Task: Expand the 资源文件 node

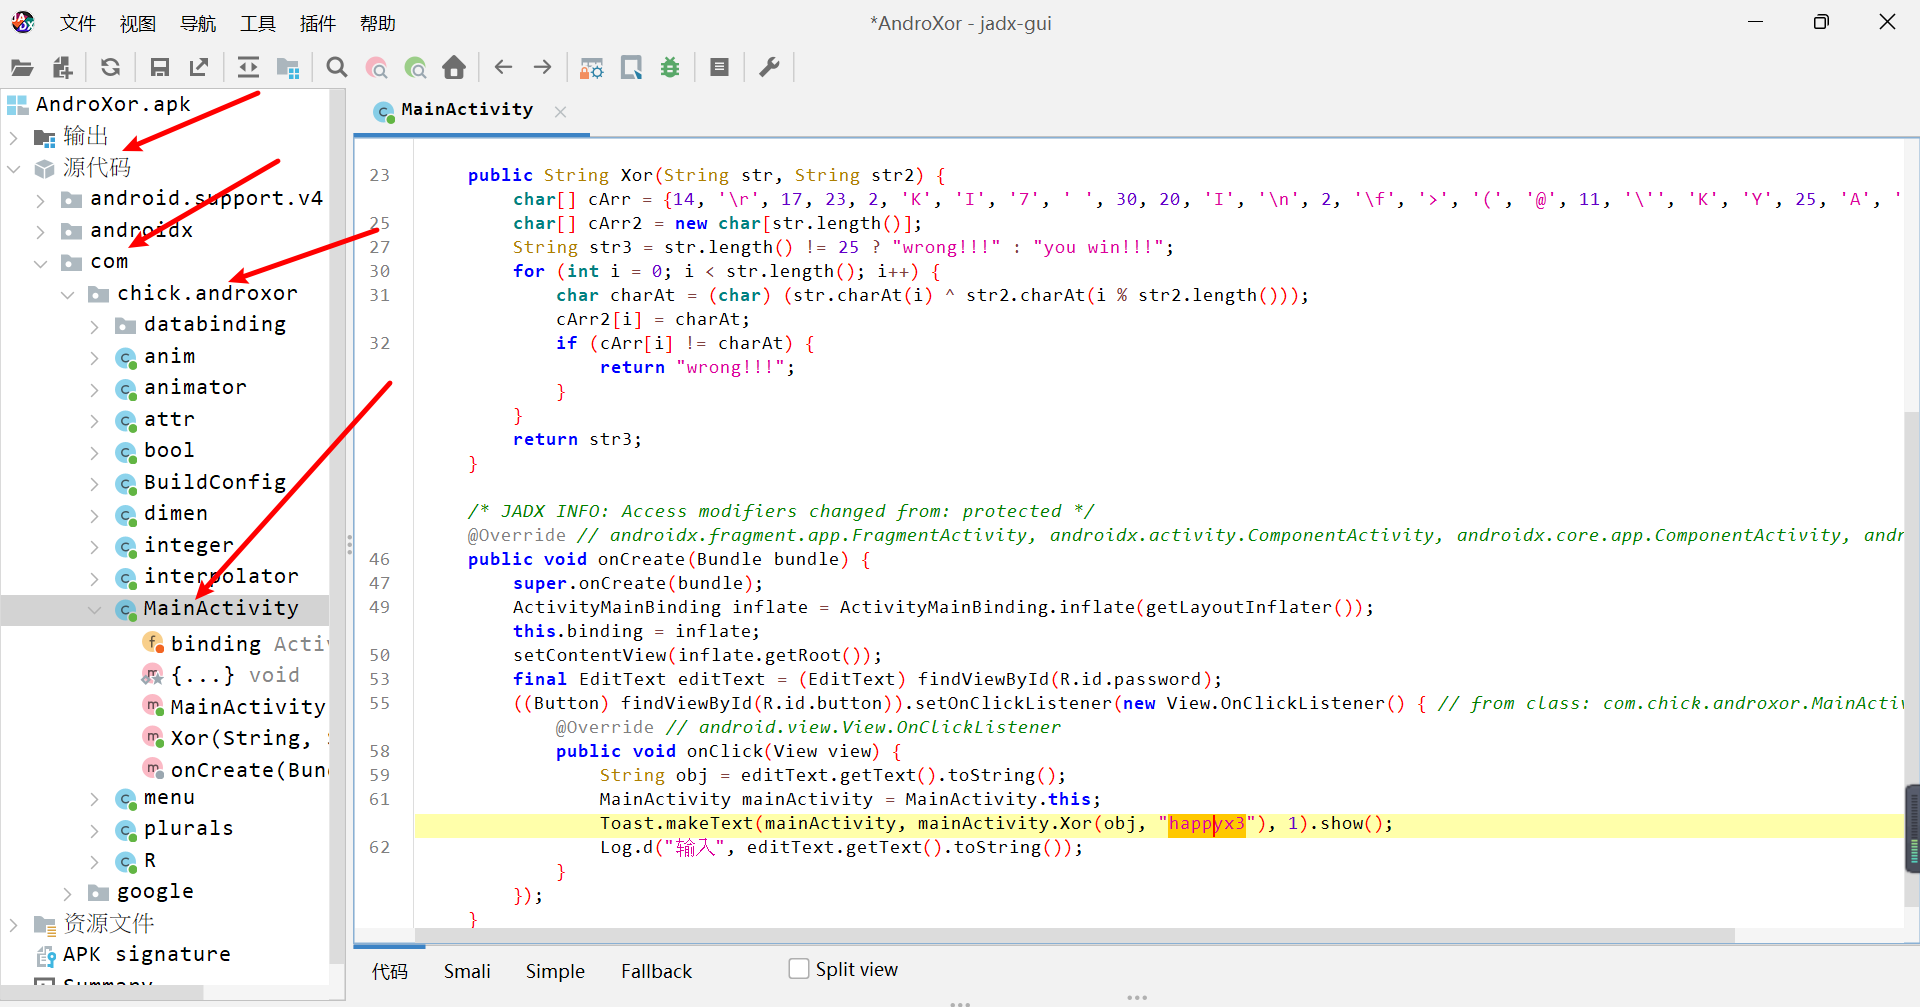Action: [14, 924]
